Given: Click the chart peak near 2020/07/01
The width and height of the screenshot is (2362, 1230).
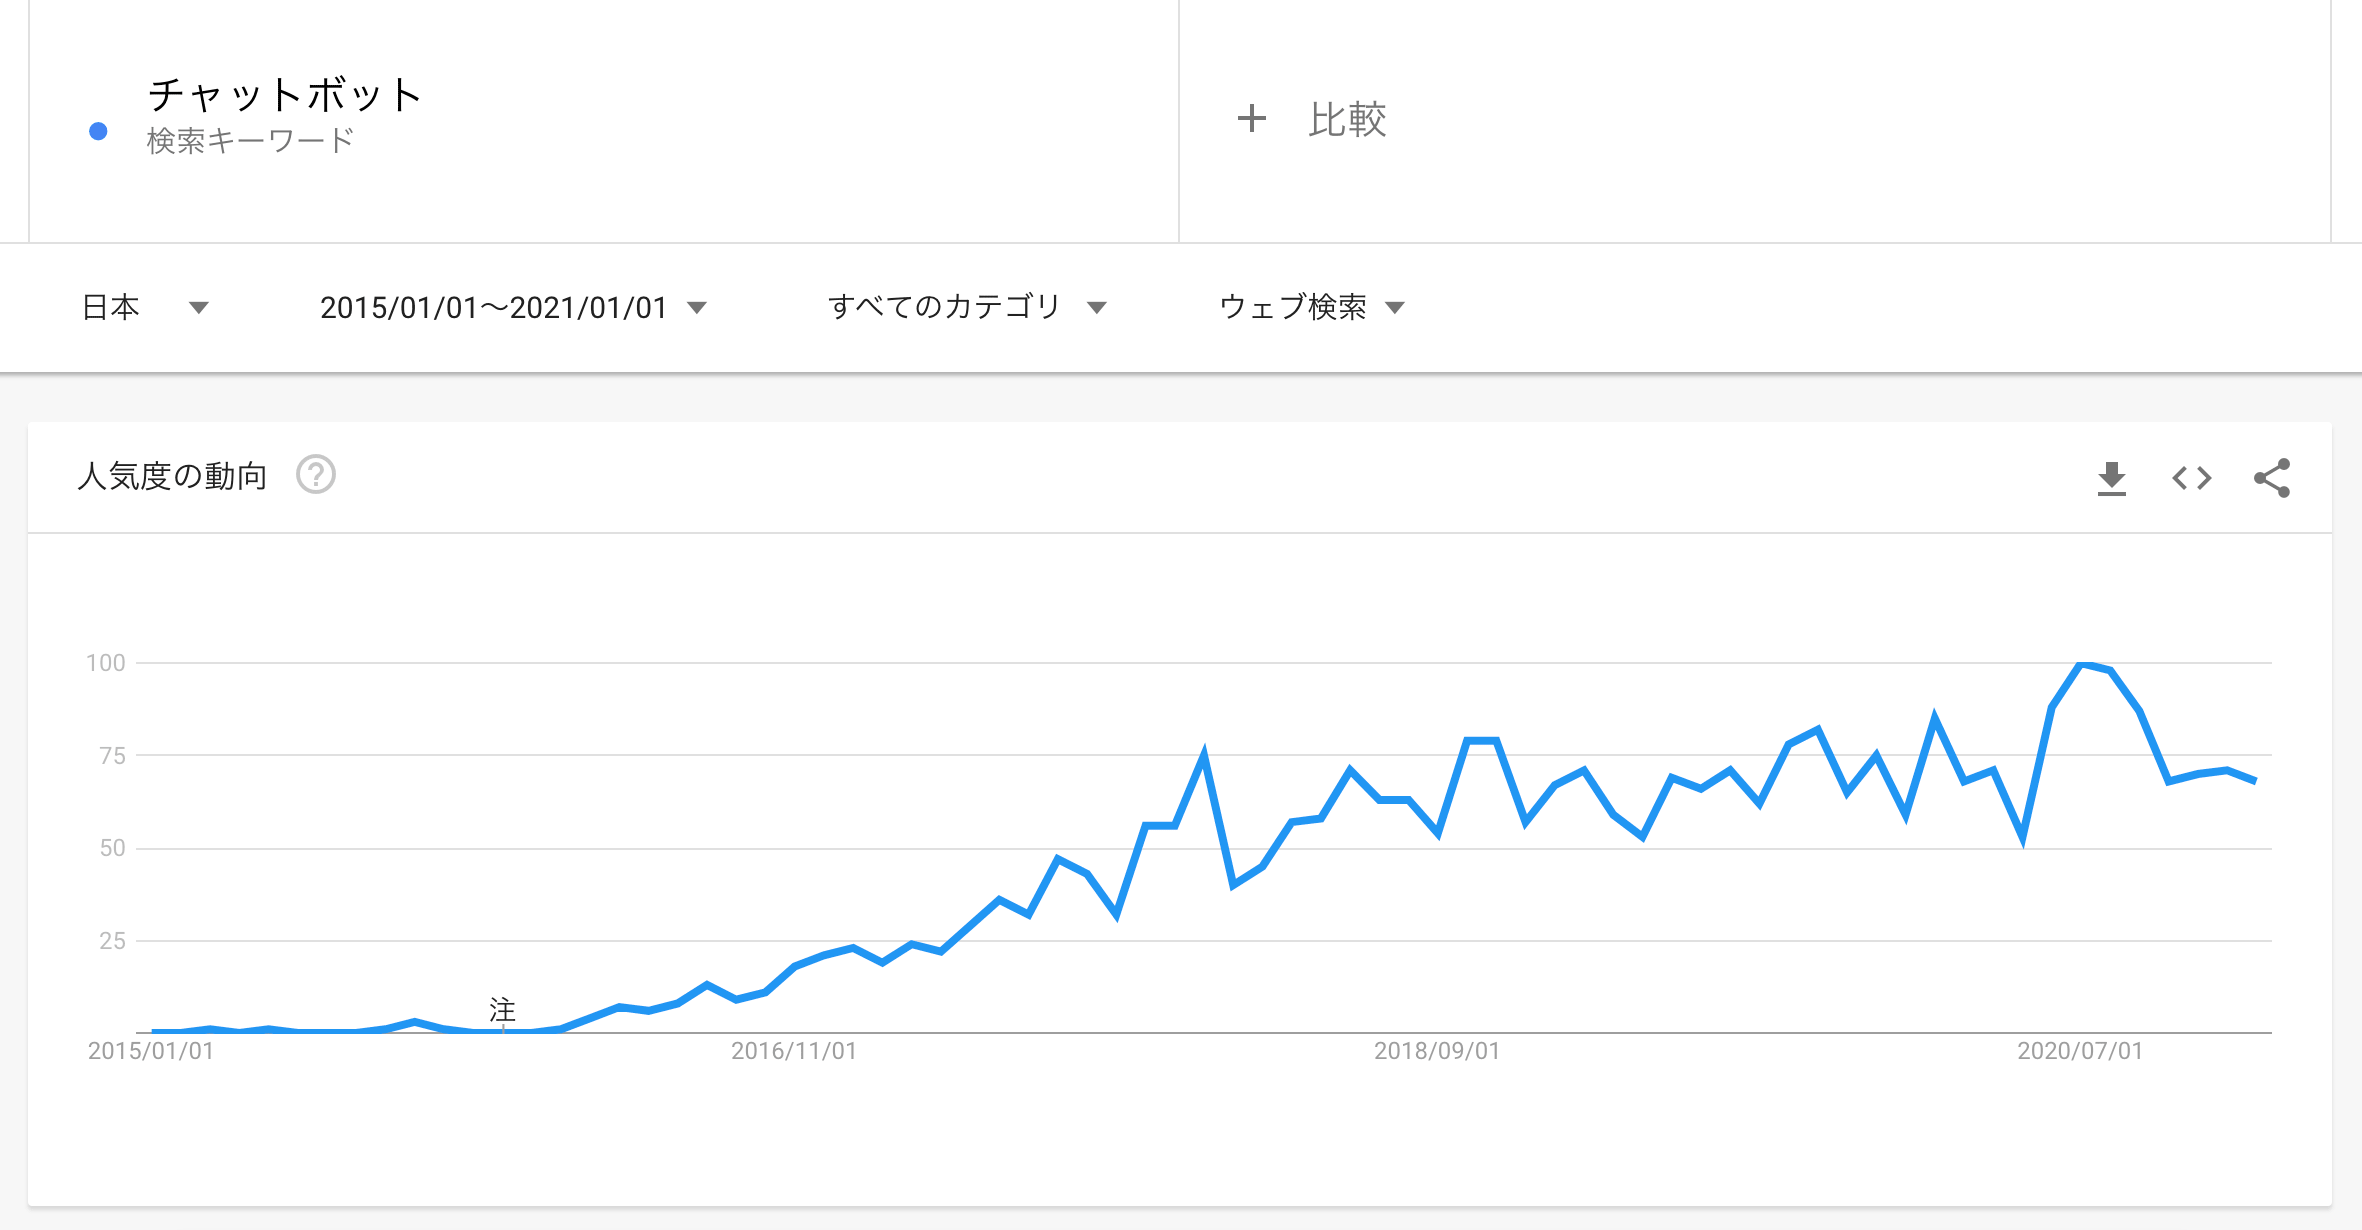Looking at the screenshot, I should click(2082, 663).
